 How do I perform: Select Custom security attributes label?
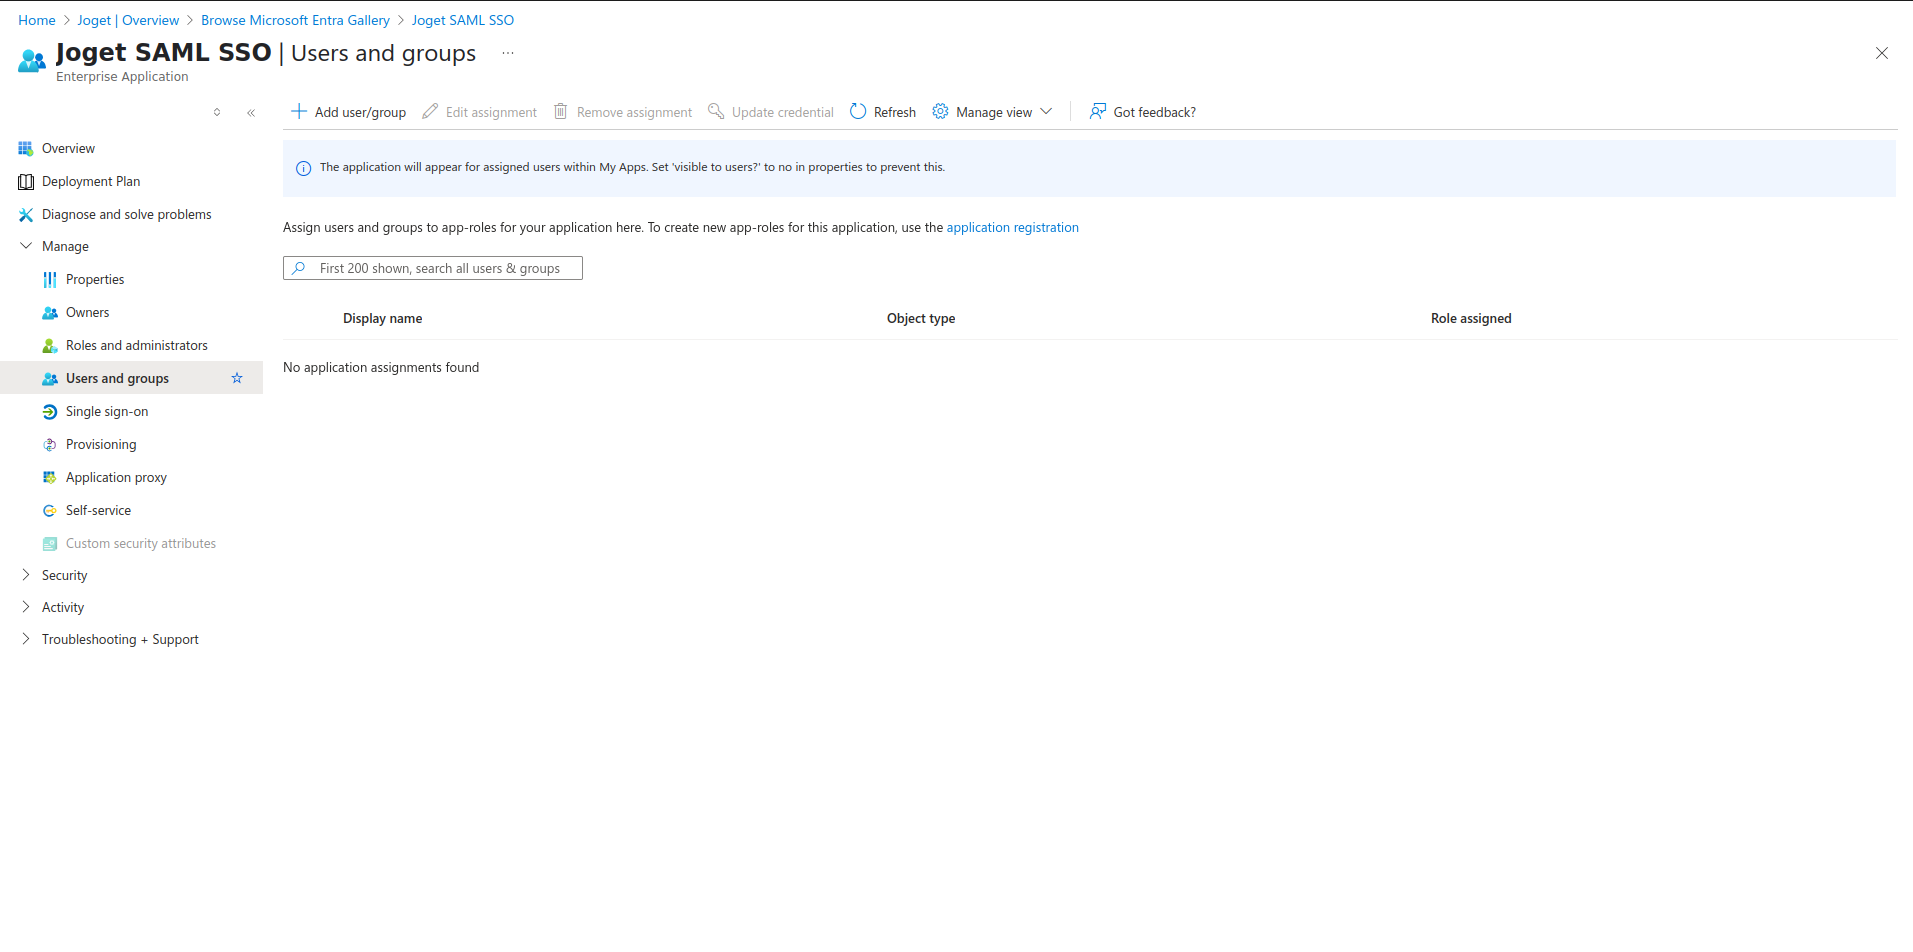[141, 543]
